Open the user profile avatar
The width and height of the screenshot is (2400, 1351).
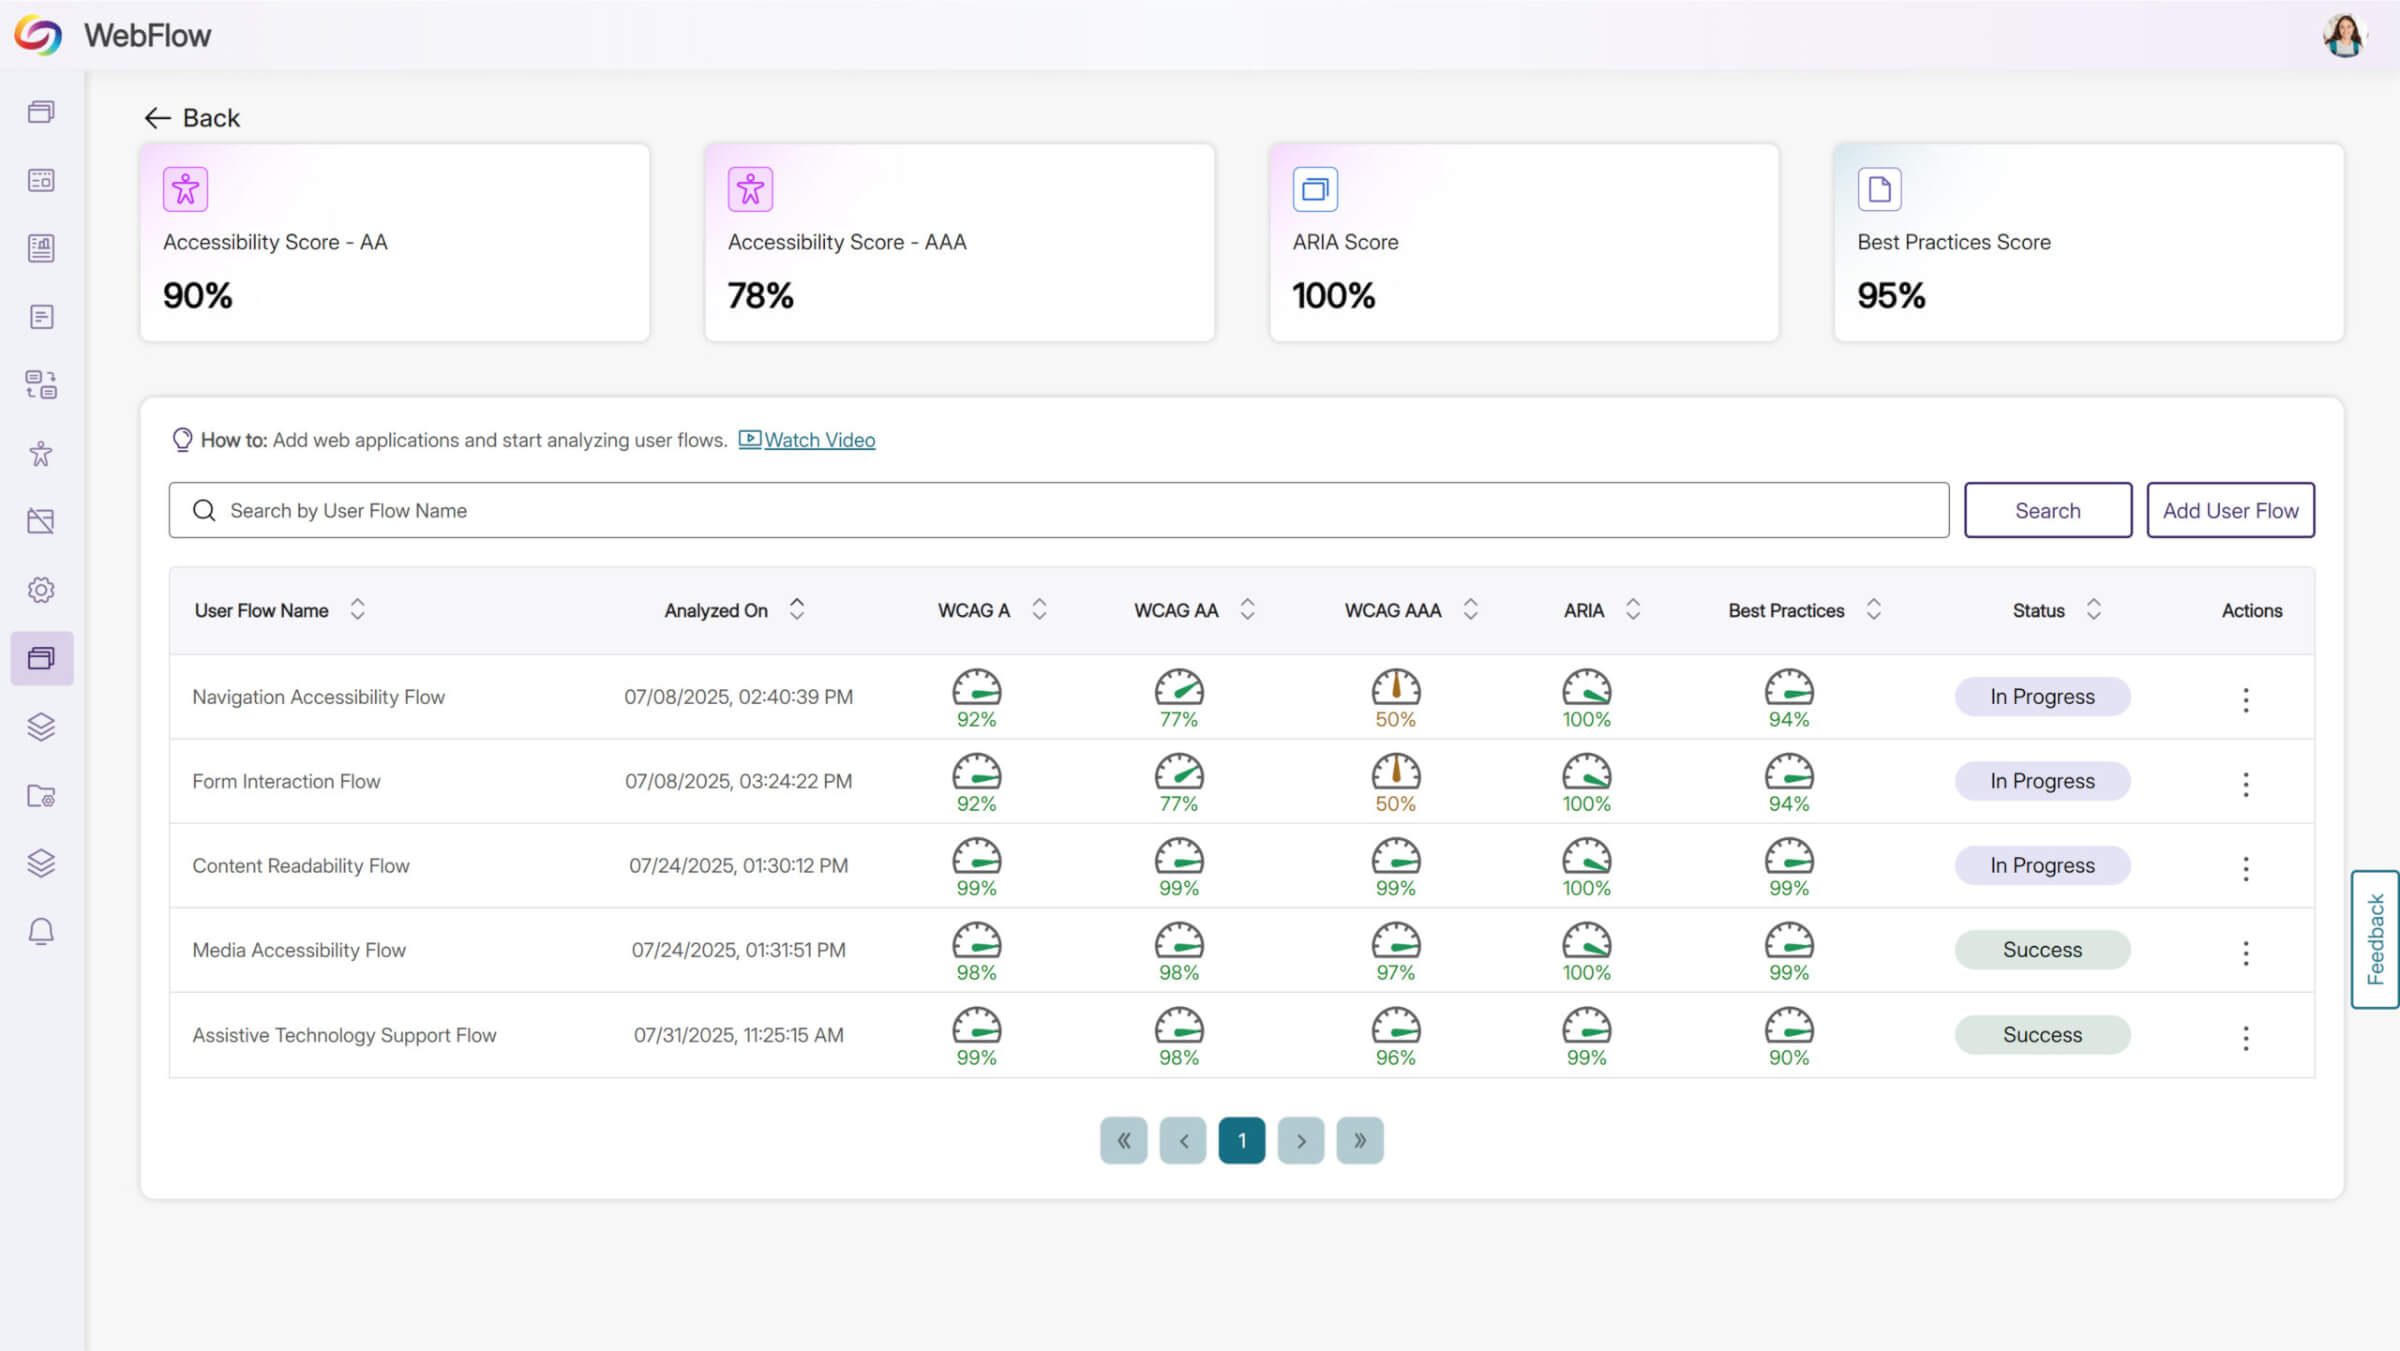click(2343, 35)
